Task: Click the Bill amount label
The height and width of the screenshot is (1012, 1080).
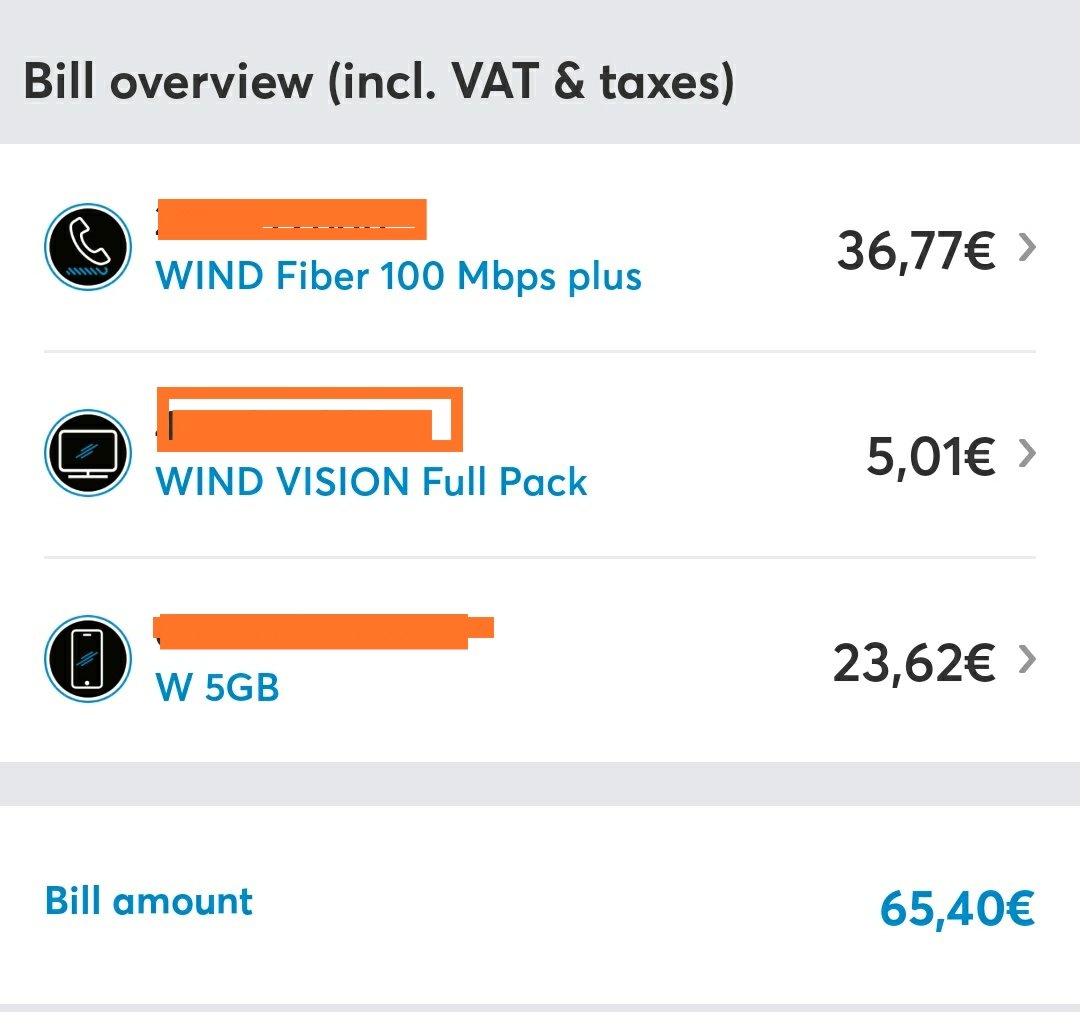Action: point(149,900)
